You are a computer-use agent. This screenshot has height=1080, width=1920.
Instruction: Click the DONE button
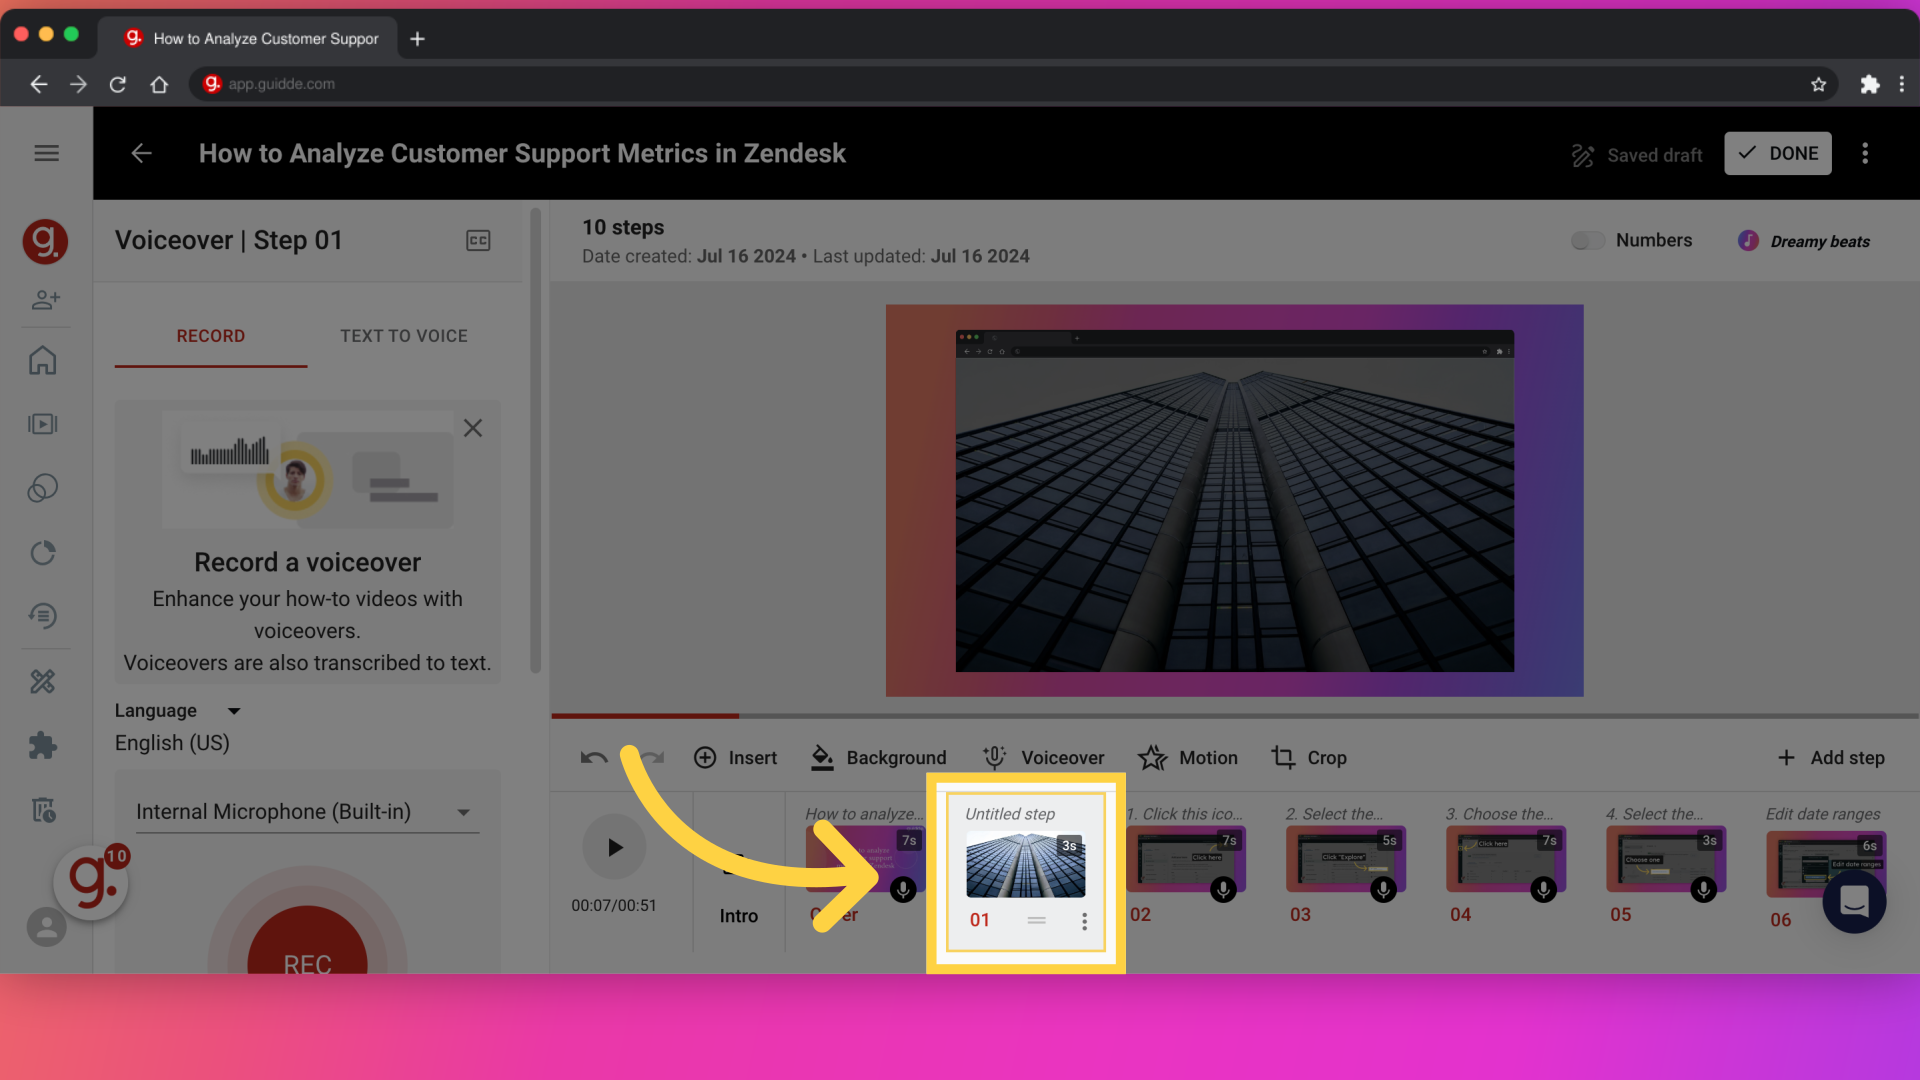click(x=1779, y=153)
